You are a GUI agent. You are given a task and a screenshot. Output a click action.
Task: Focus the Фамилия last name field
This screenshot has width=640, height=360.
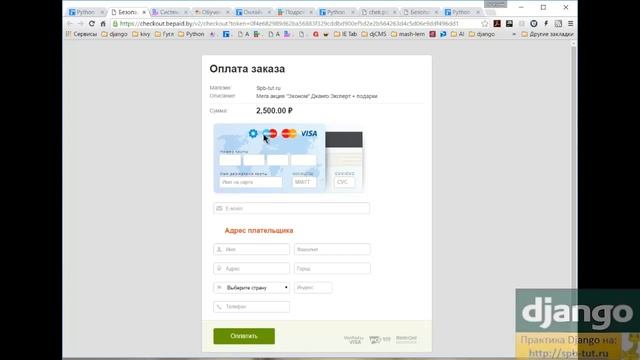point(332,249)
